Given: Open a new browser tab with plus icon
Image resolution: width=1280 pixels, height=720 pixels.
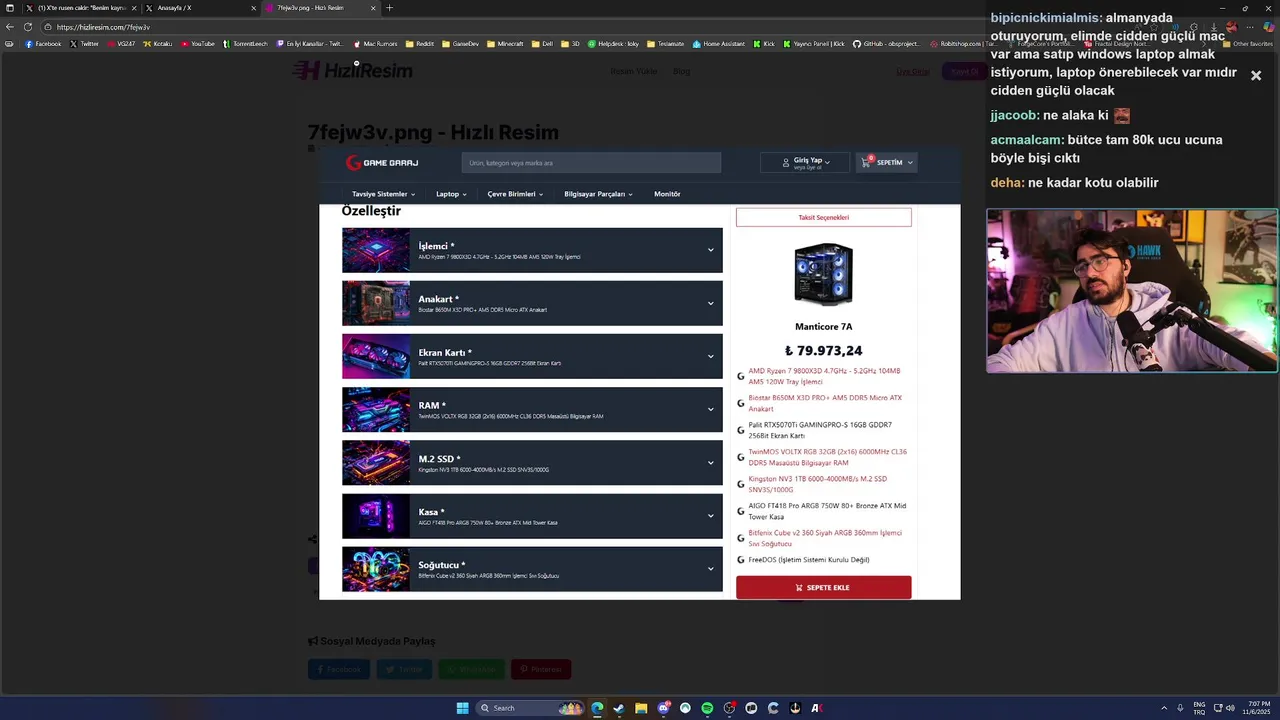Looking at the screenshot, I should click(x=389, y=8).
